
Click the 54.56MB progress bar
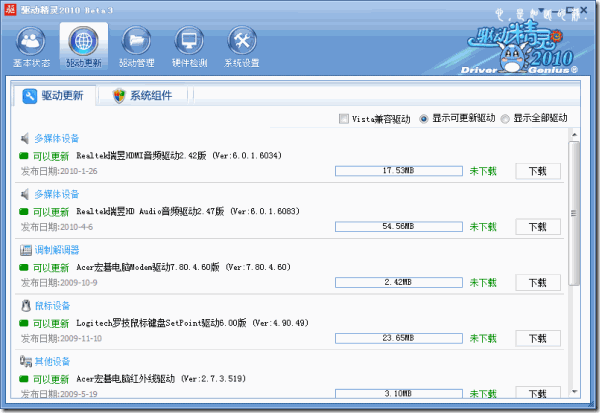click(x=399, y=227)
